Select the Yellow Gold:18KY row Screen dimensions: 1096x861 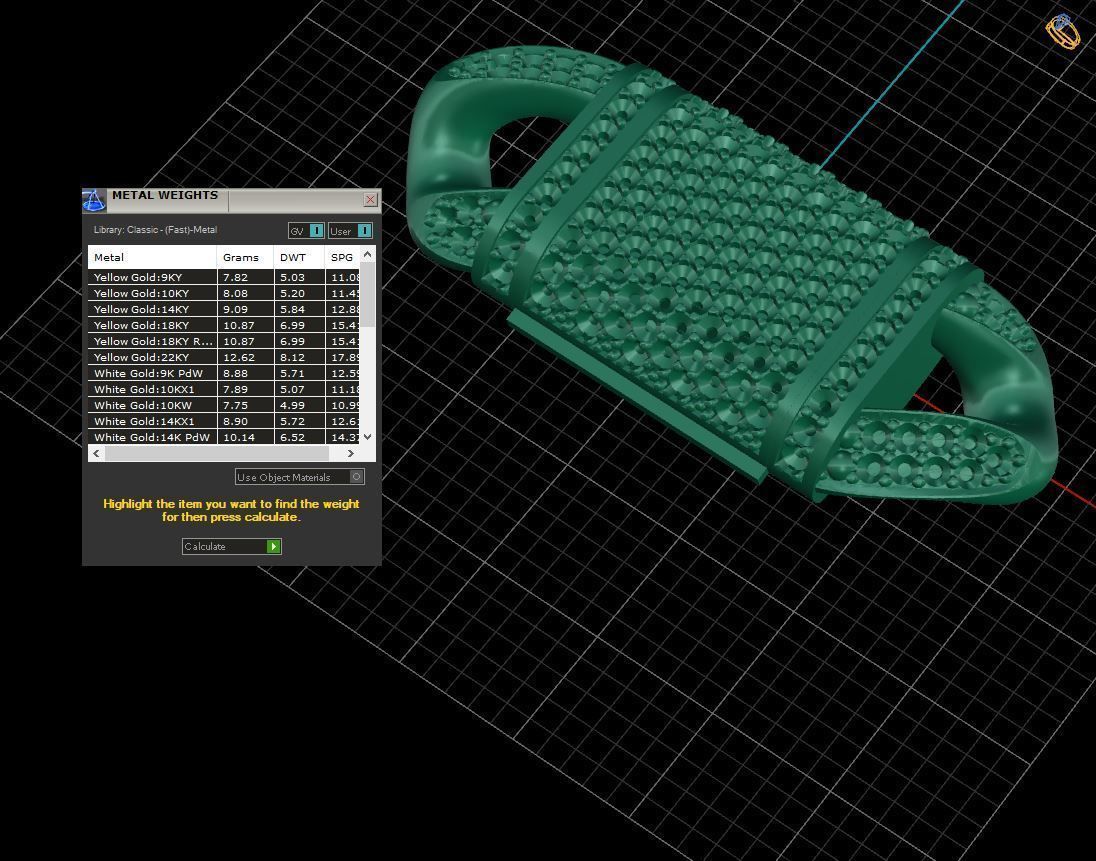(224, 325)
